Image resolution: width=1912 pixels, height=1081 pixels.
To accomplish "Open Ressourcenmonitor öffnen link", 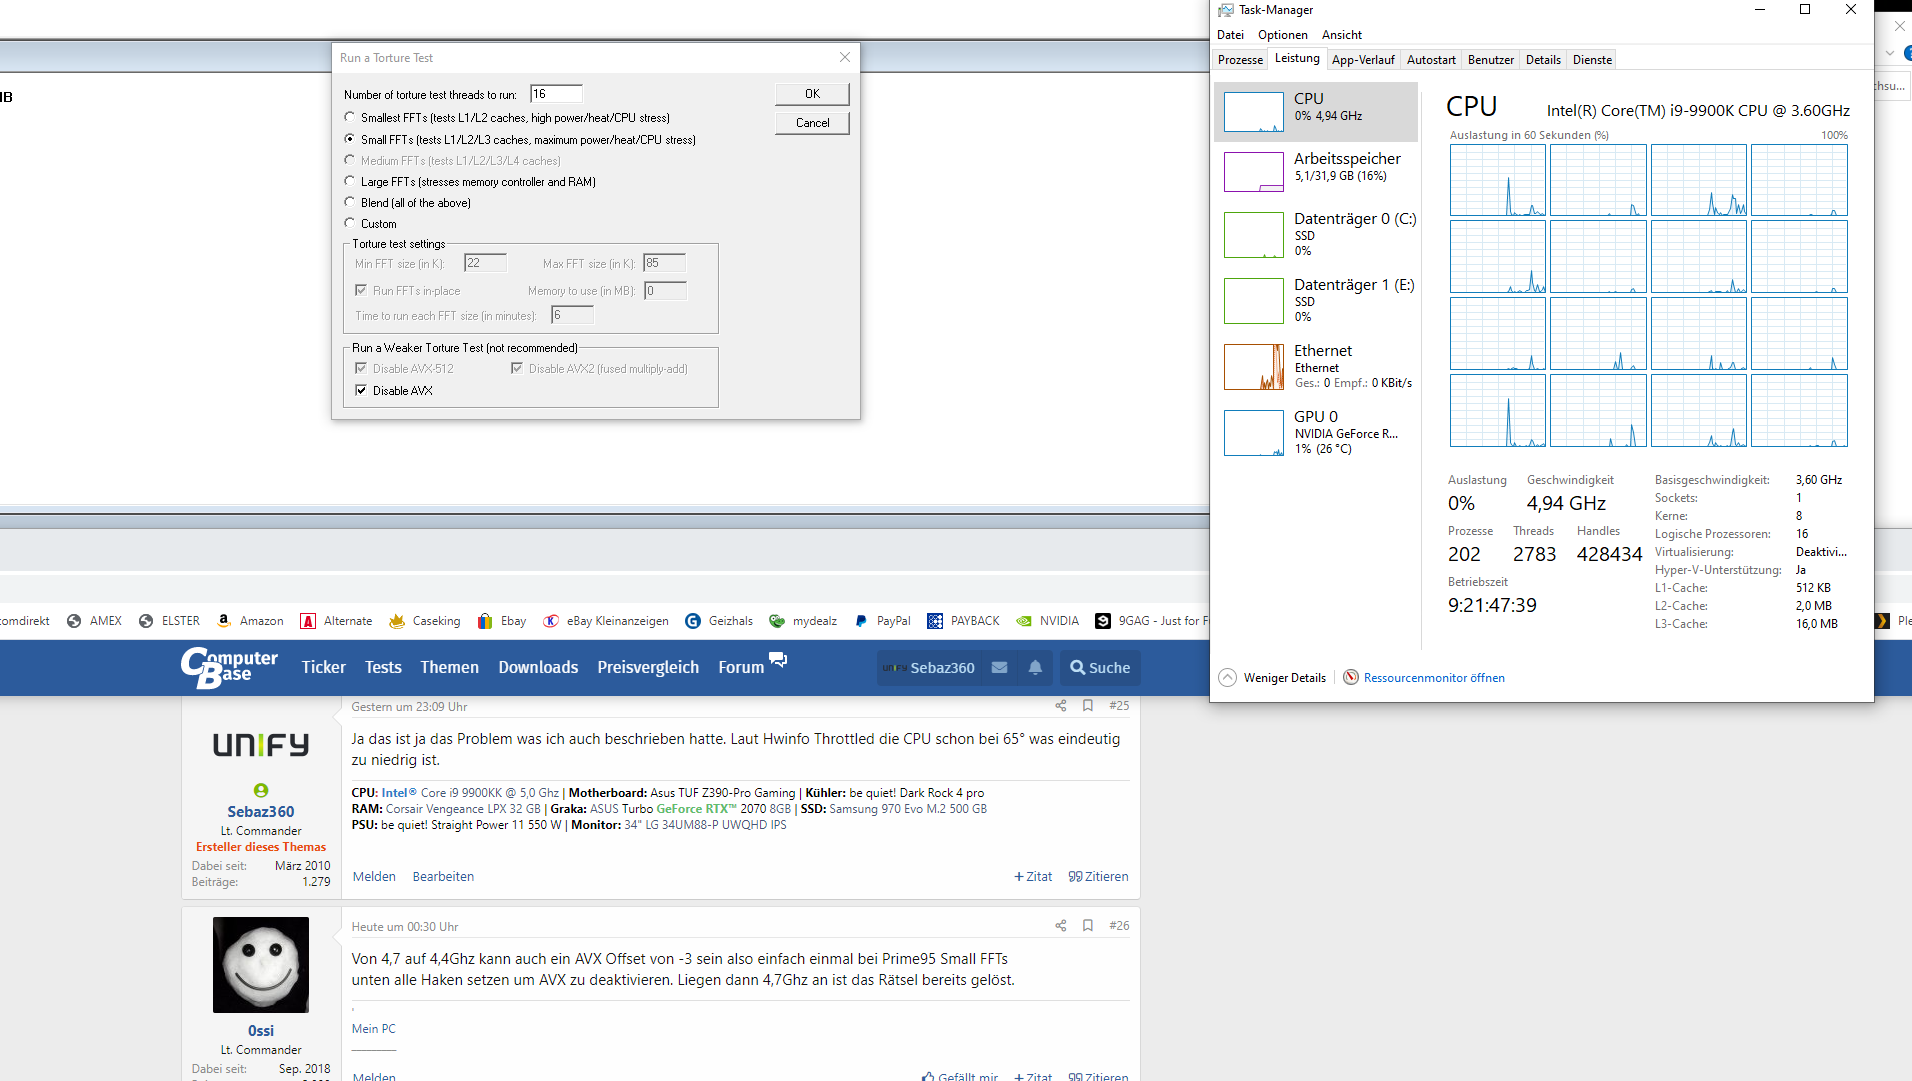I will point(1434,678).
